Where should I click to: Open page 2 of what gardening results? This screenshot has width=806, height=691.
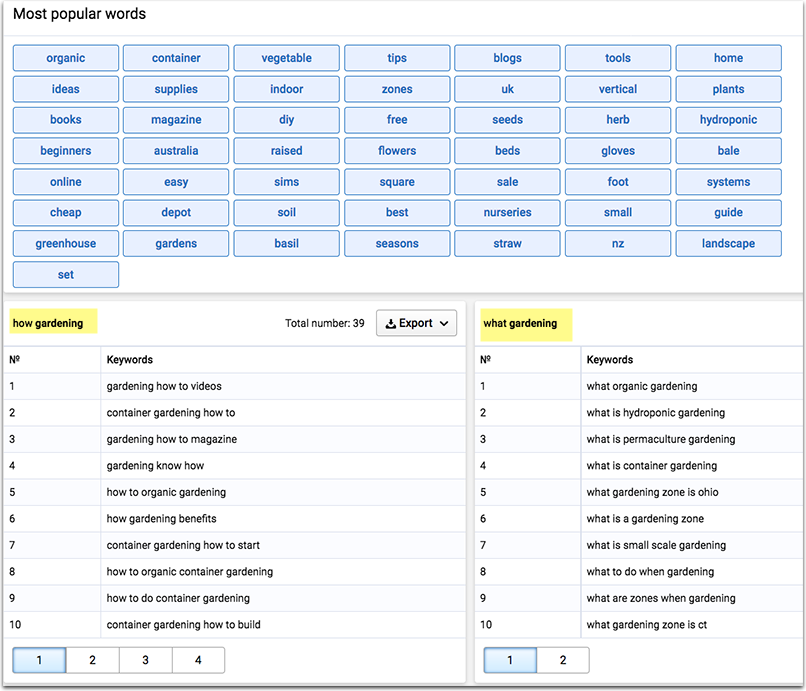pyautogui.click(x=562, y=660)
